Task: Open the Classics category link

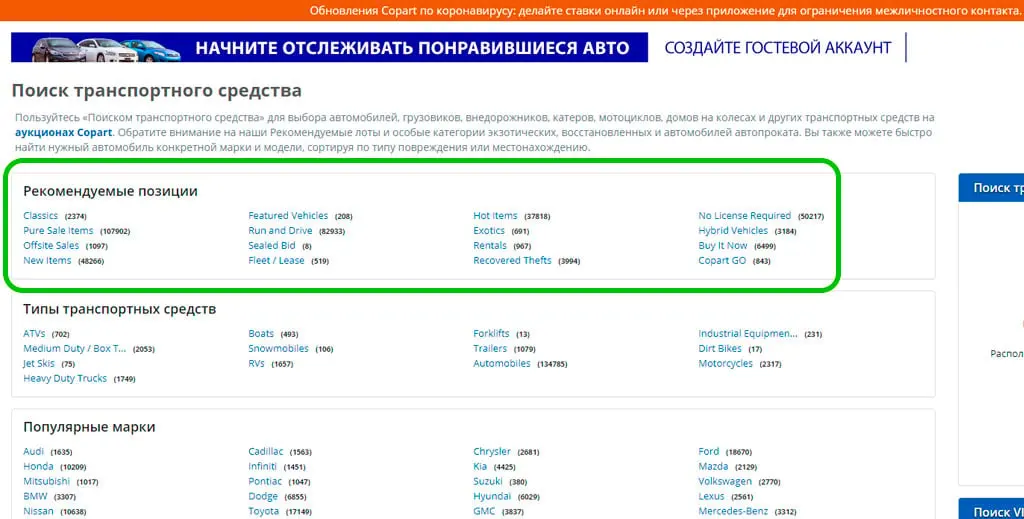Action: point(40,215)
